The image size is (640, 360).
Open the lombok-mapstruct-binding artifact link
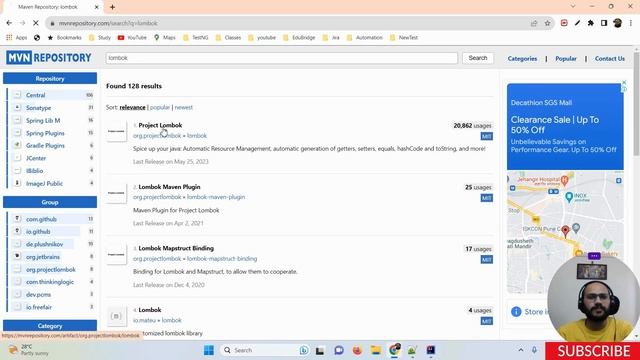(222, 259)
